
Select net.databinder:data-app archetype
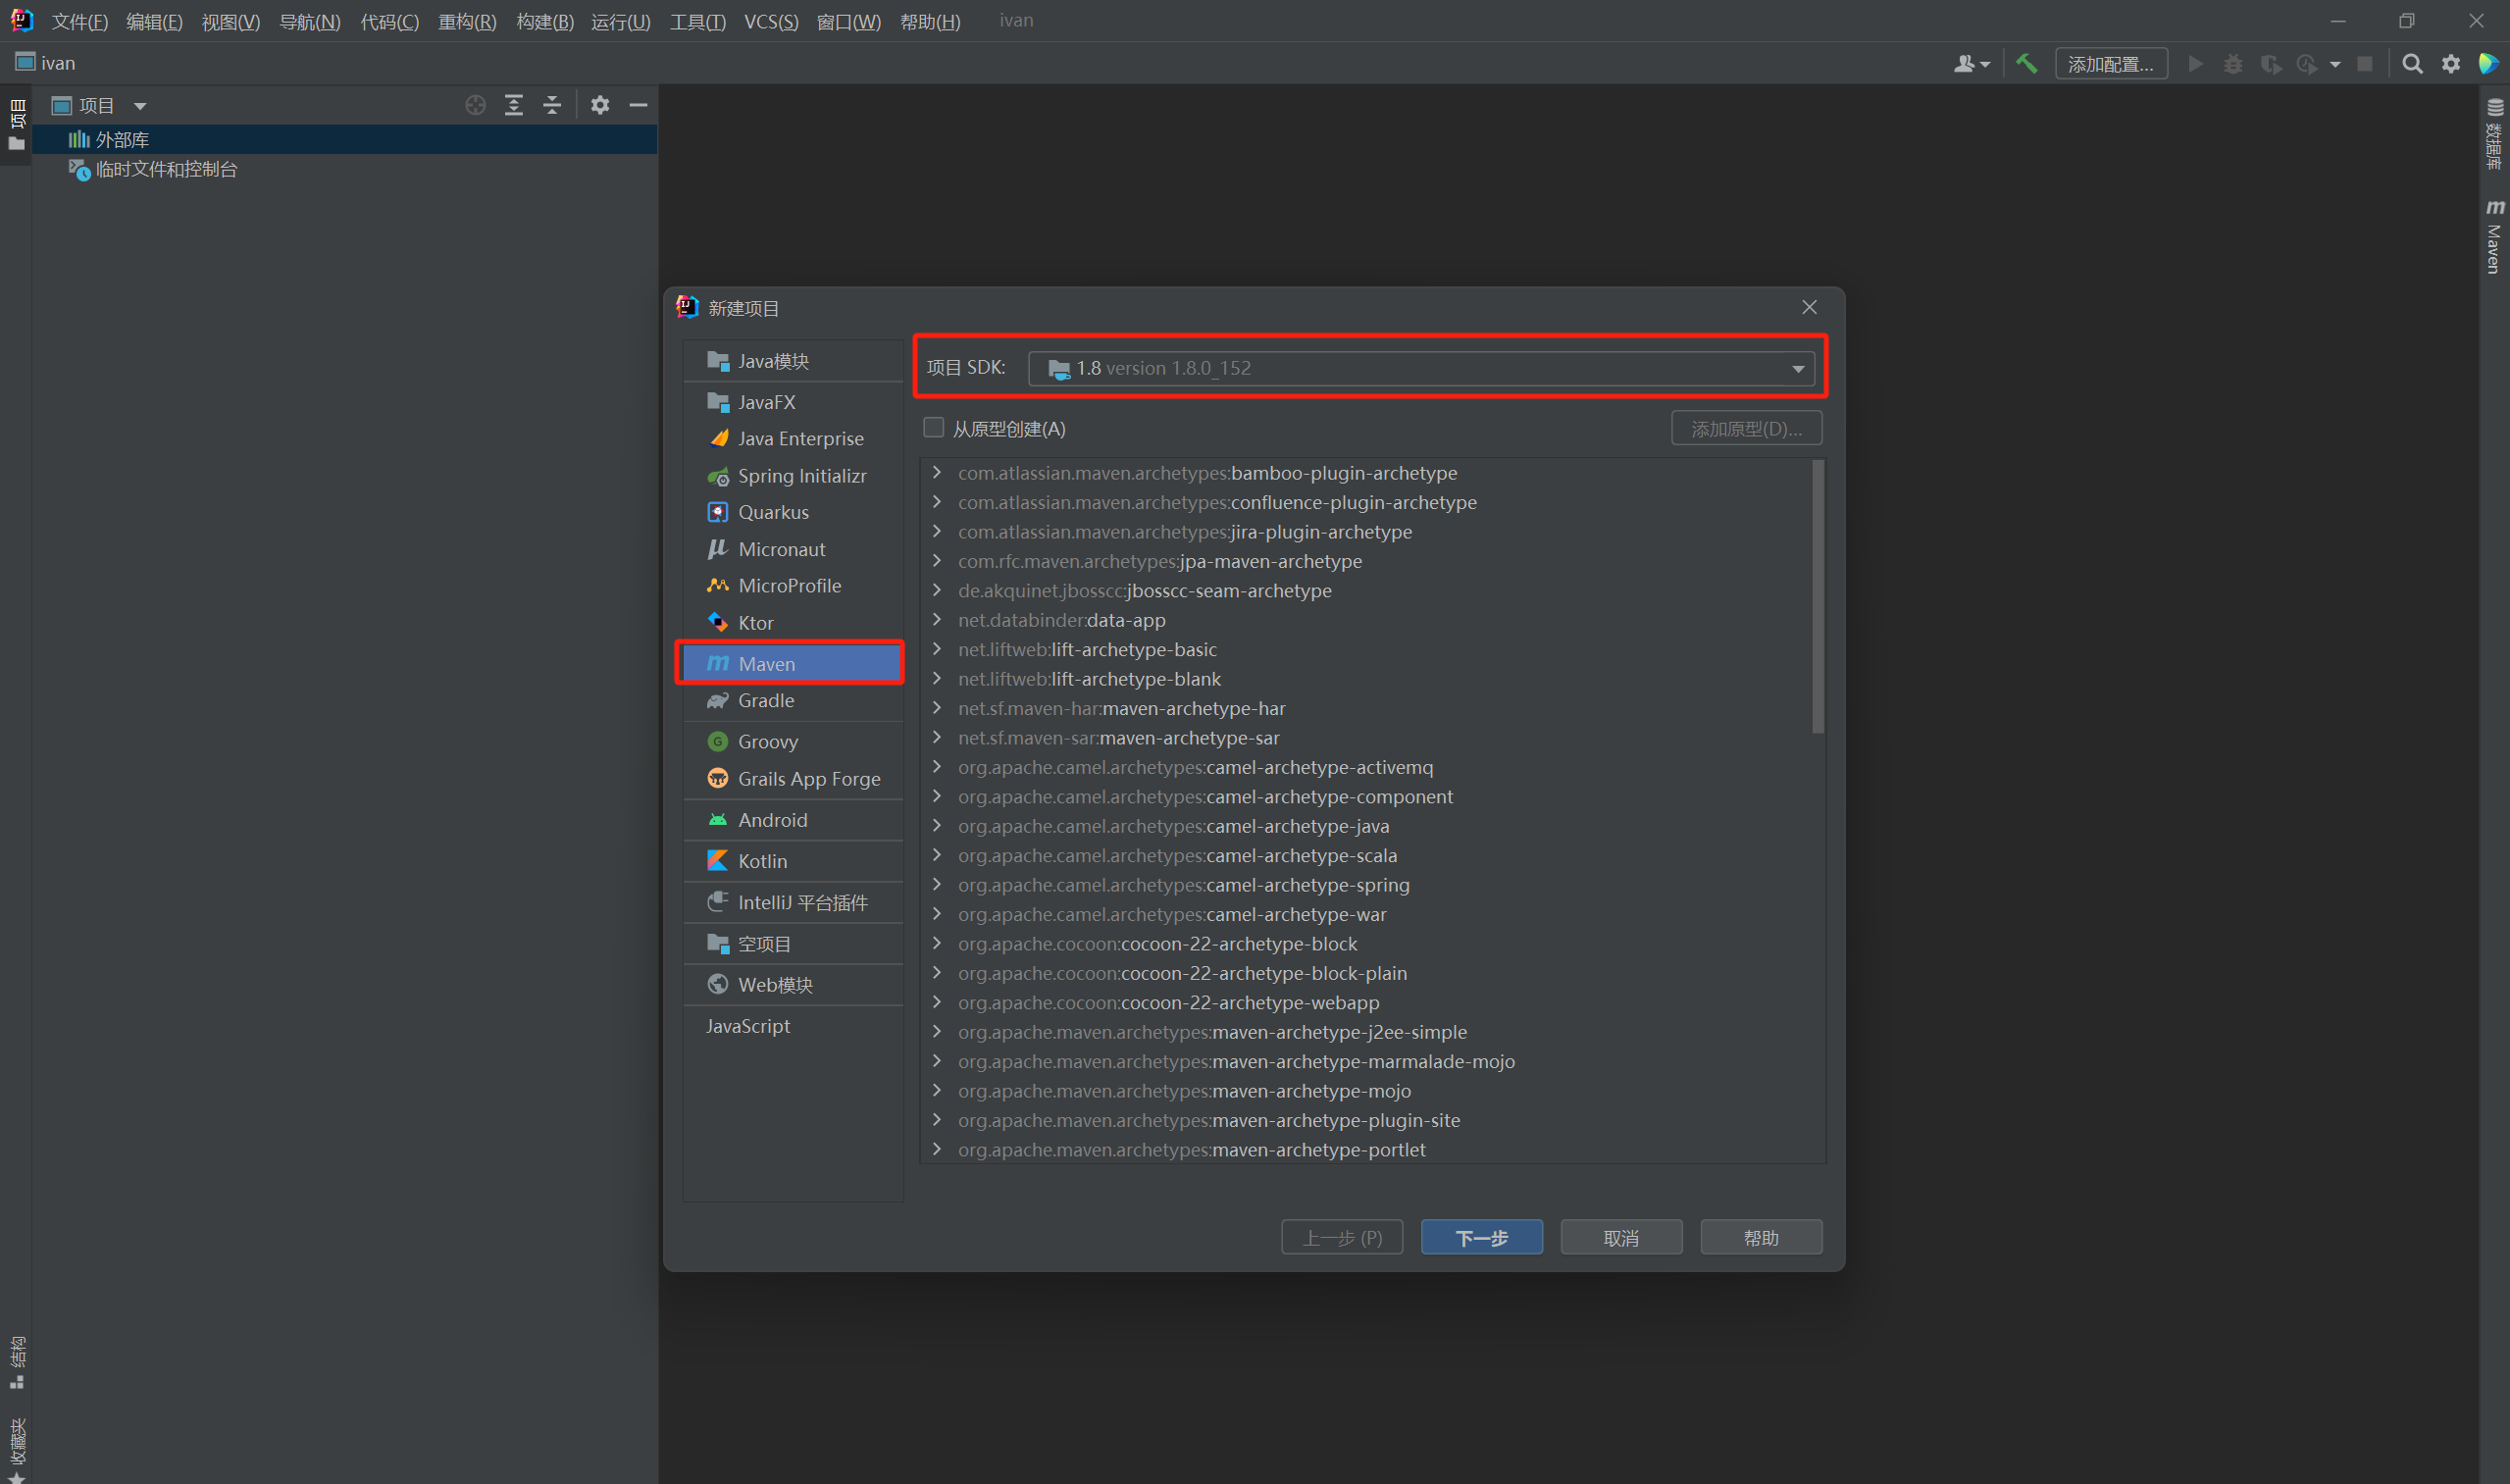pos(1061,620)
